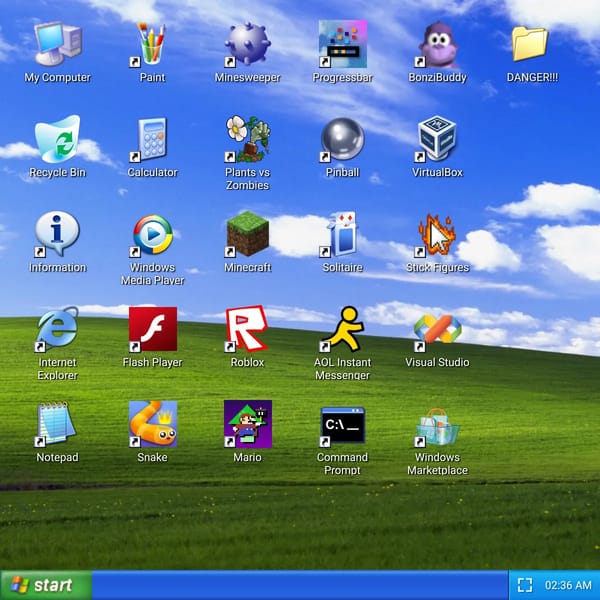The height and width of the screenshot is (600, 600).
Task: Select the Roblox shortcut icon
Action: (x=247, y=329)
